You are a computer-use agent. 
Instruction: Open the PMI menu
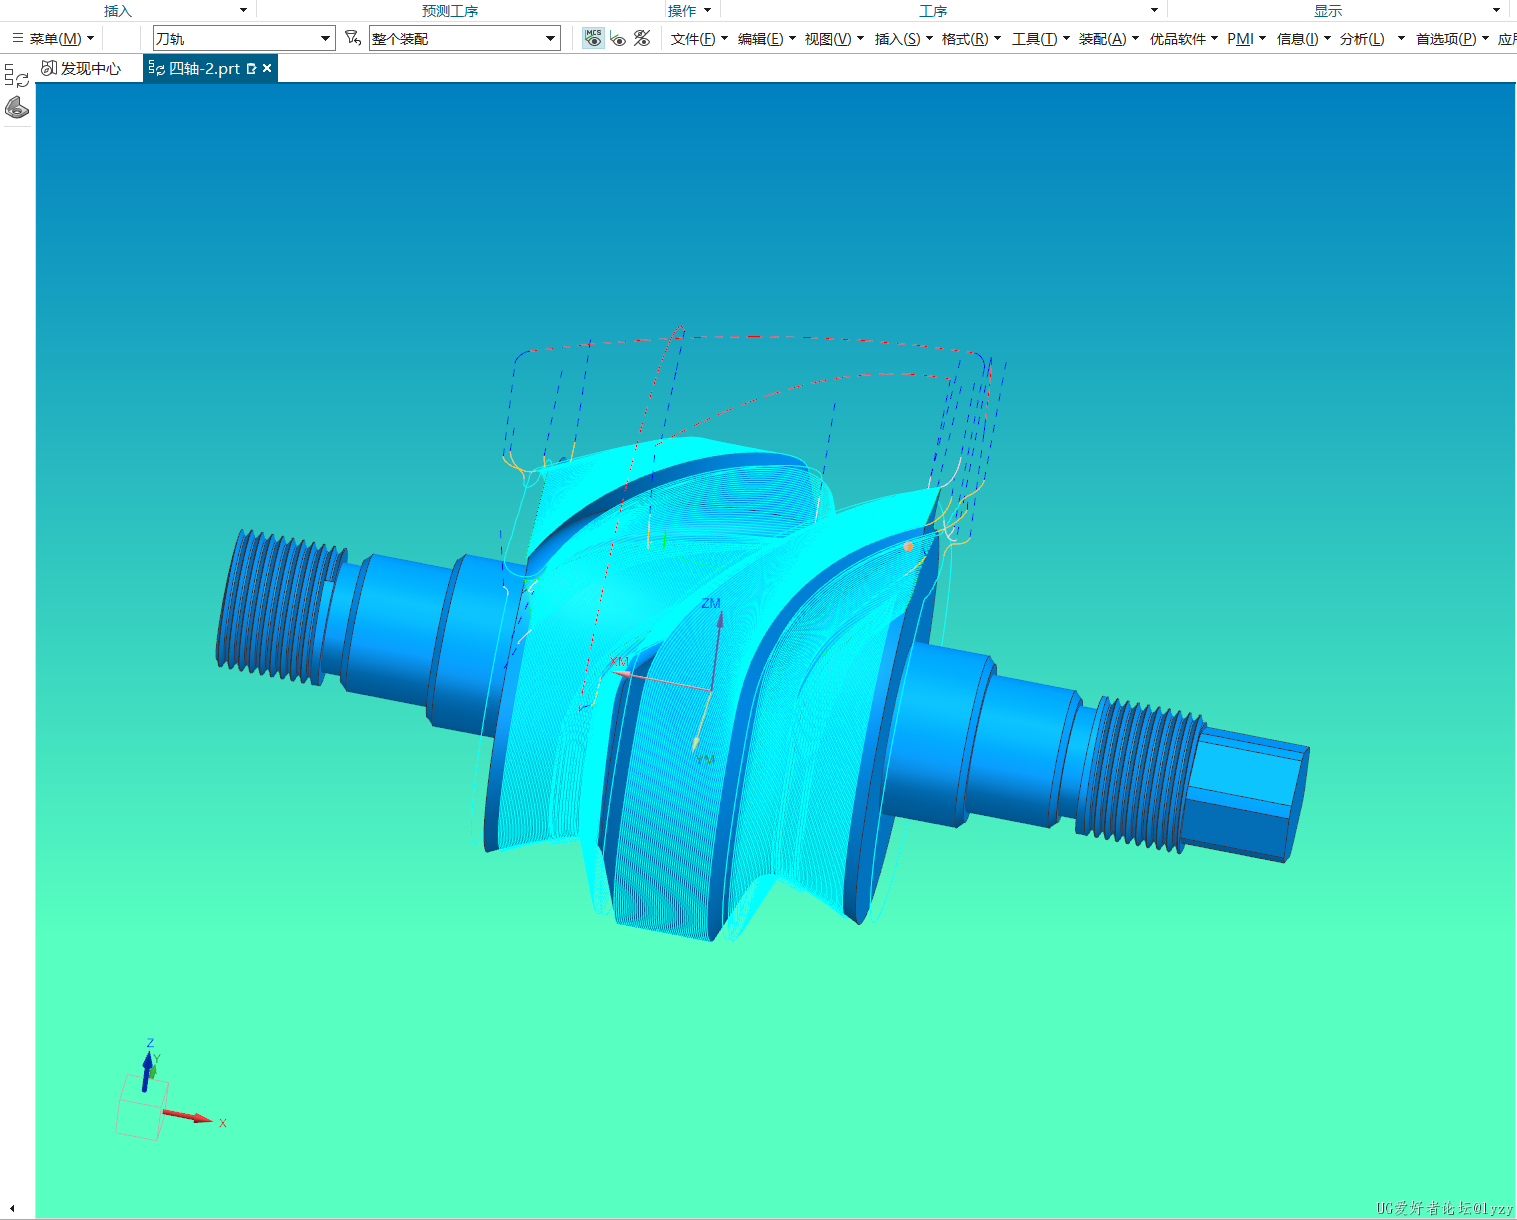pos(1246,39)
